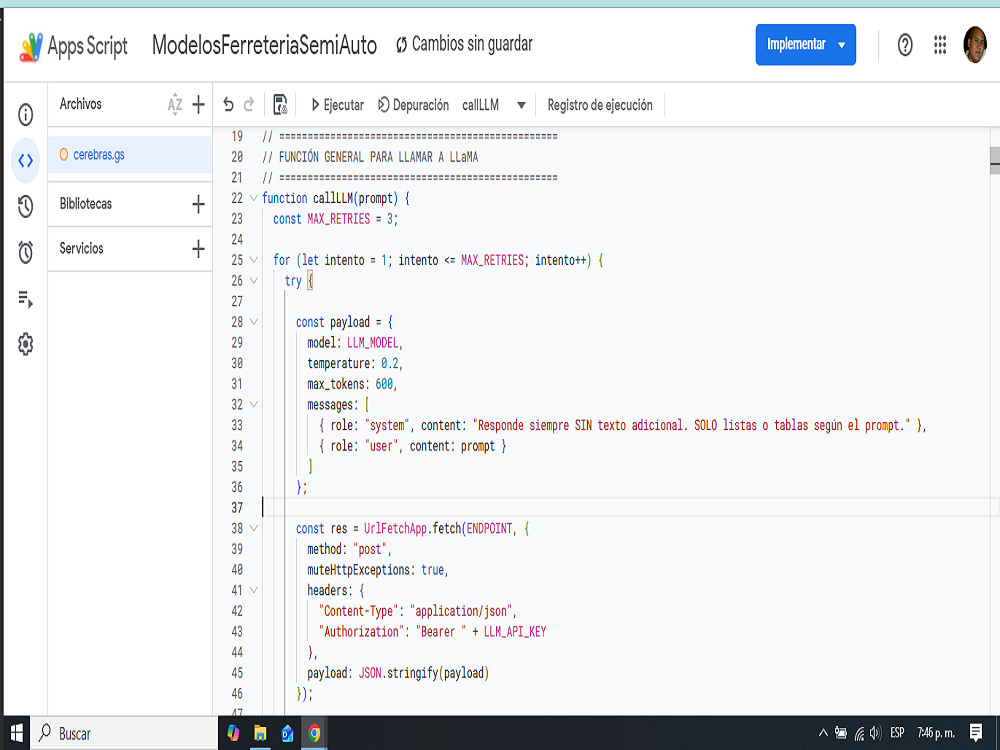
Task: Open the clock showing 7:46 p. m.
Action: (936, 733)
